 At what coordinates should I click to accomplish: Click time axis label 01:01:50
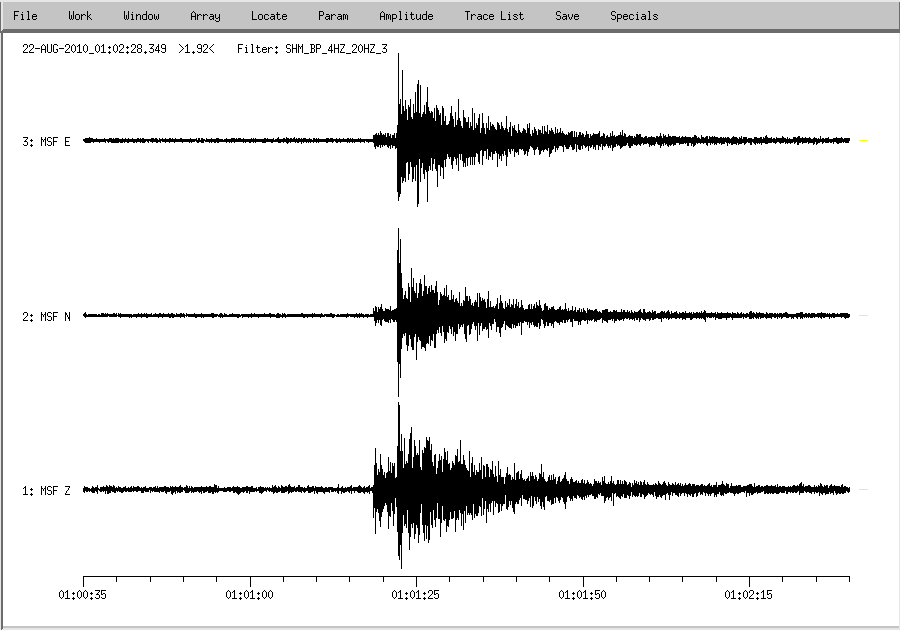click(582, 594)
